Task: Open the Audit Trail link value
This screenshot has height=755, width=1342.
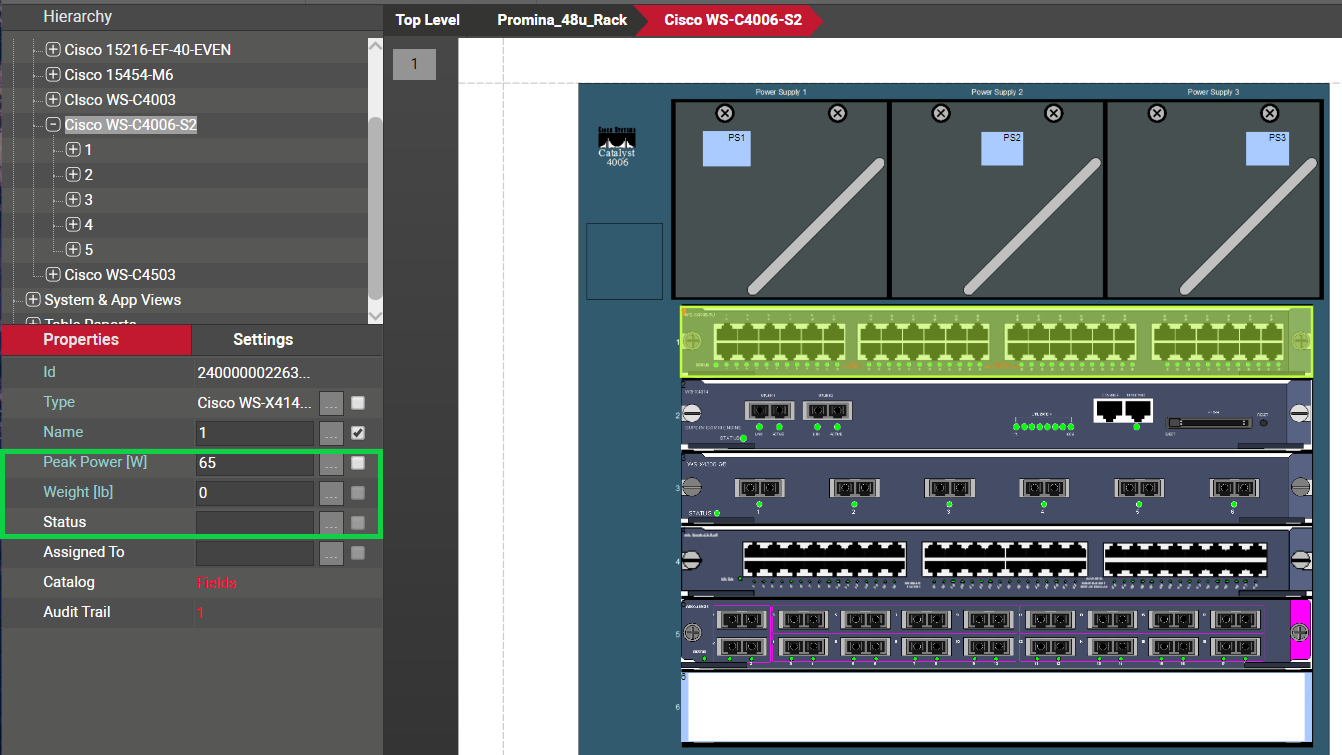Action: [x=200, y=612]
